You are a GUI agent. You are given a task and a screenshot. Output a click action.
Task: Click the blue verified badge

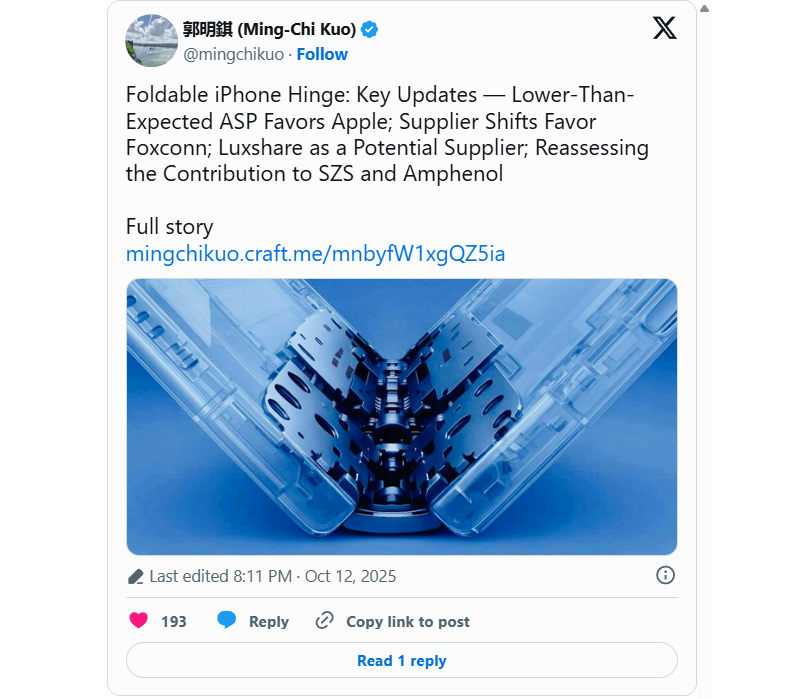(x=369, y=30)
